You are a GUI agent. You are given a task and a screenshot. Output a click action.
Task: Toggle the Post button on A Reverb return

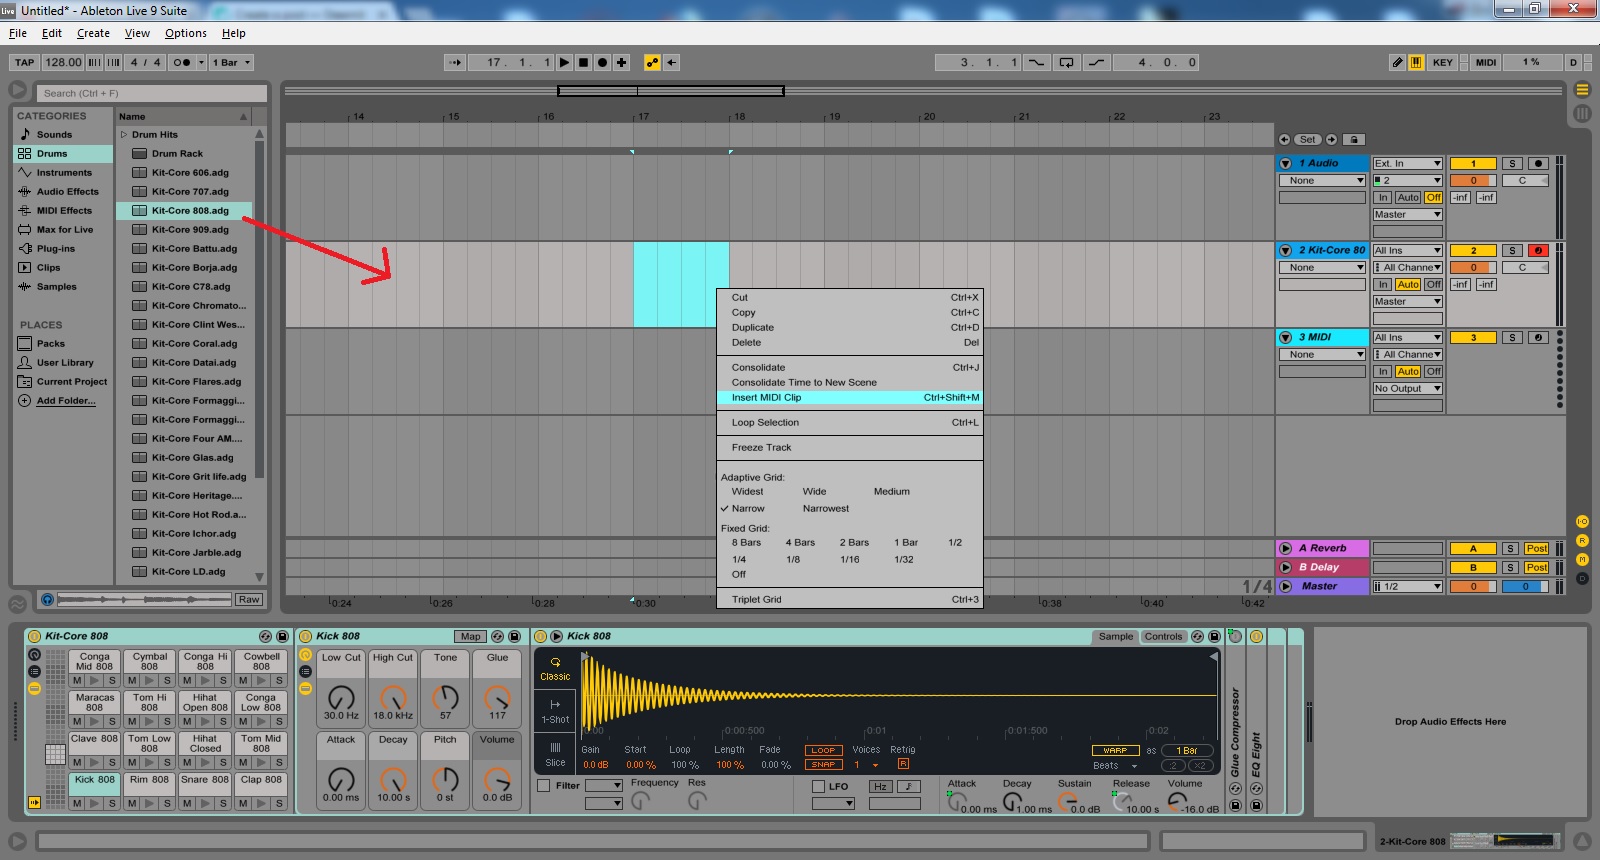(x=1536, y=548)
